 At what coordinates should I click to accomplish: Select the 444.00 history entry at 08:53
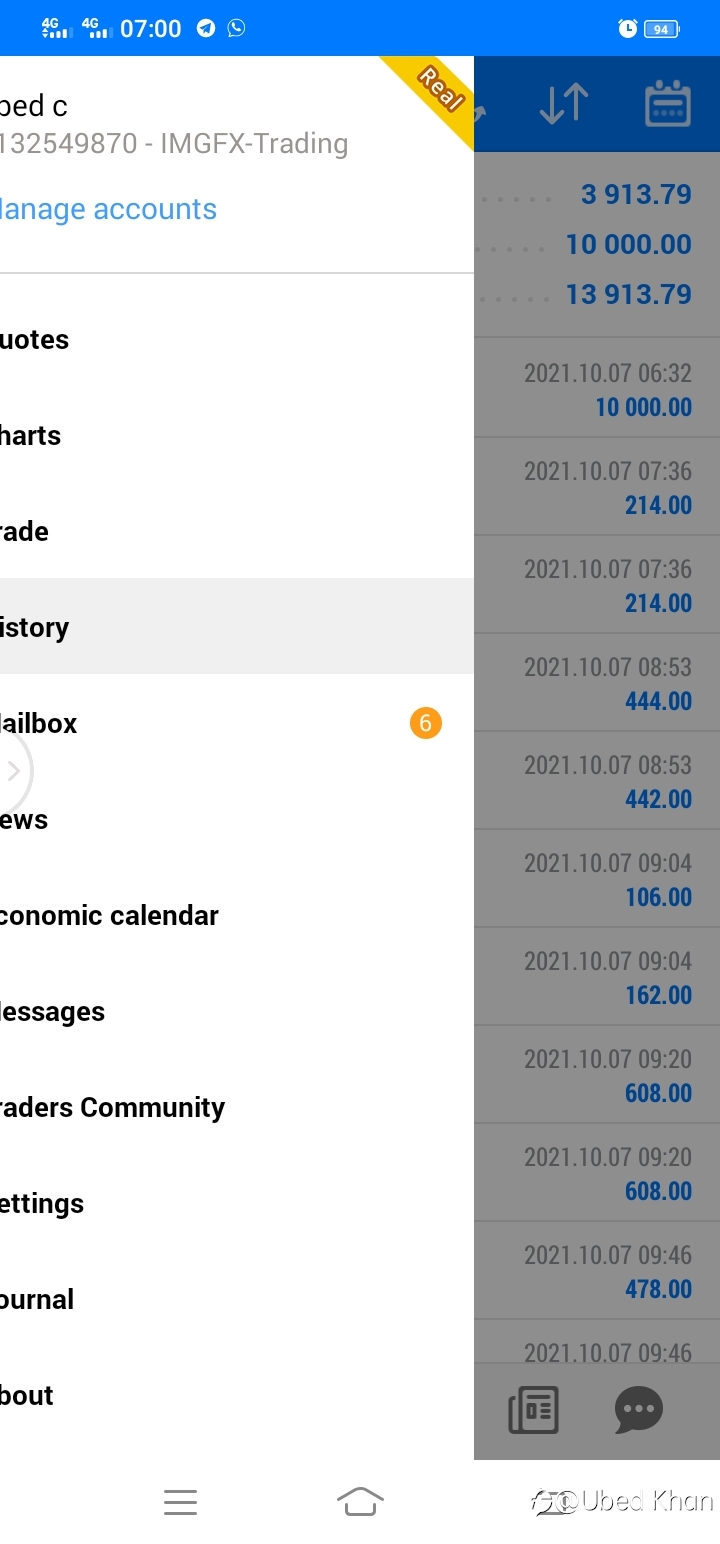click(x=597, y=682)
